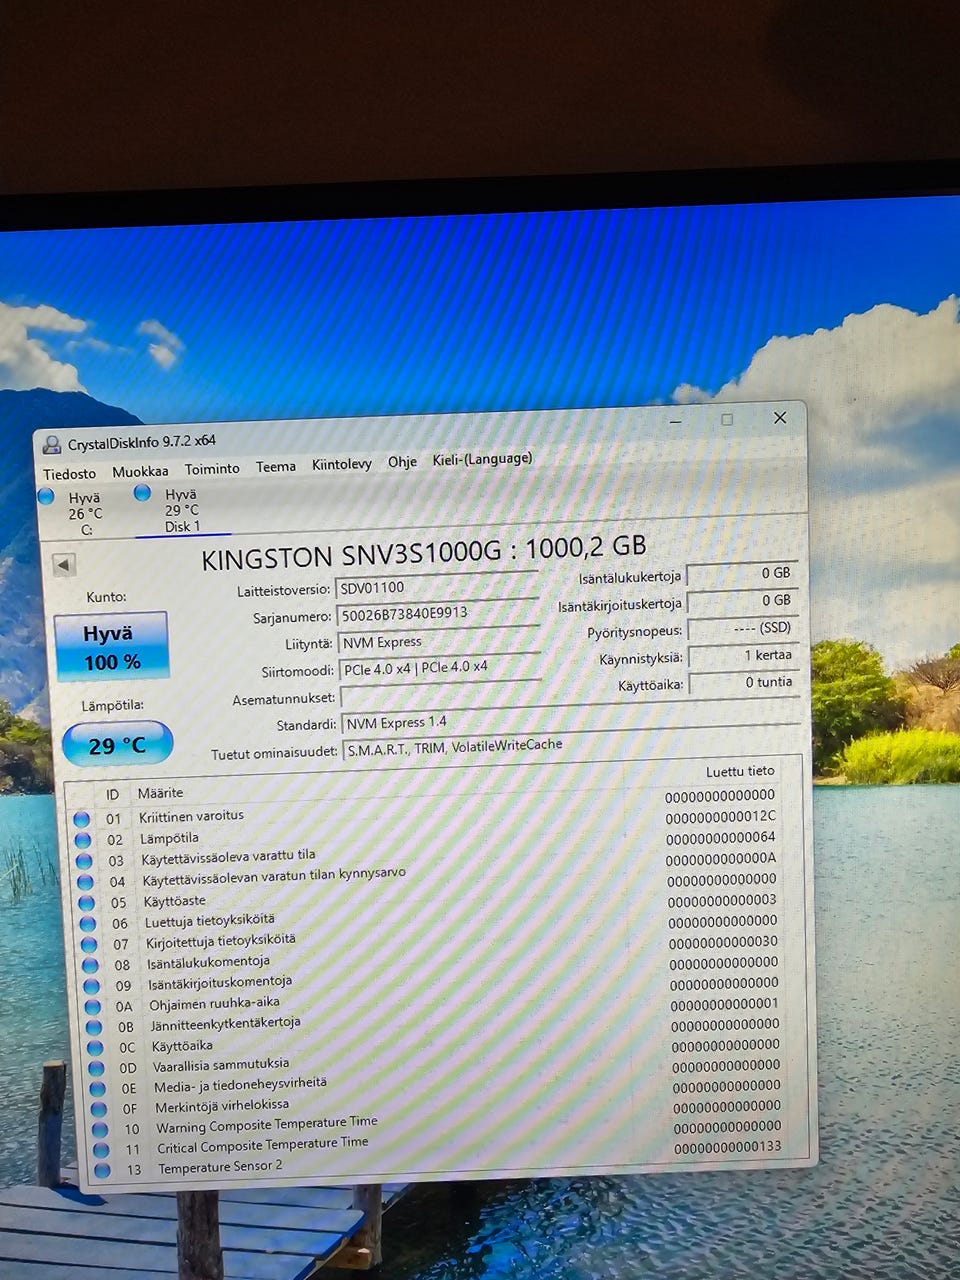Image resolution: width=960 pixels, height=1280 pixels.
Task: Click status icon of Lämpötila row 02
Action: pyautogui.click(x=82, y=840)
